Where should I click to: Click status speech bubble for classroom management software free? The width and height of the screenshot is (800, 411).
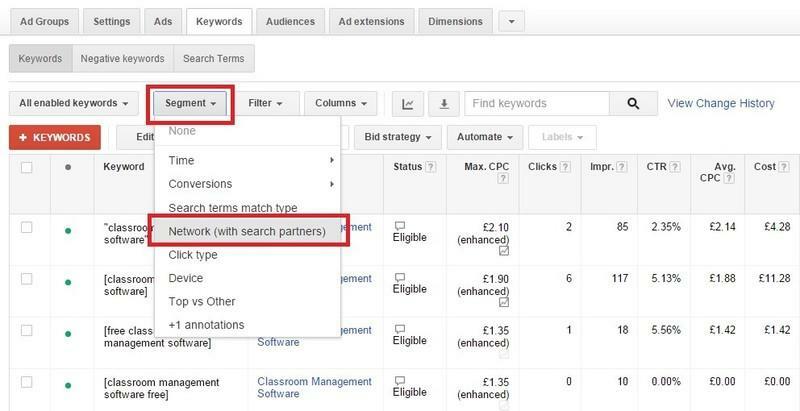399,380
